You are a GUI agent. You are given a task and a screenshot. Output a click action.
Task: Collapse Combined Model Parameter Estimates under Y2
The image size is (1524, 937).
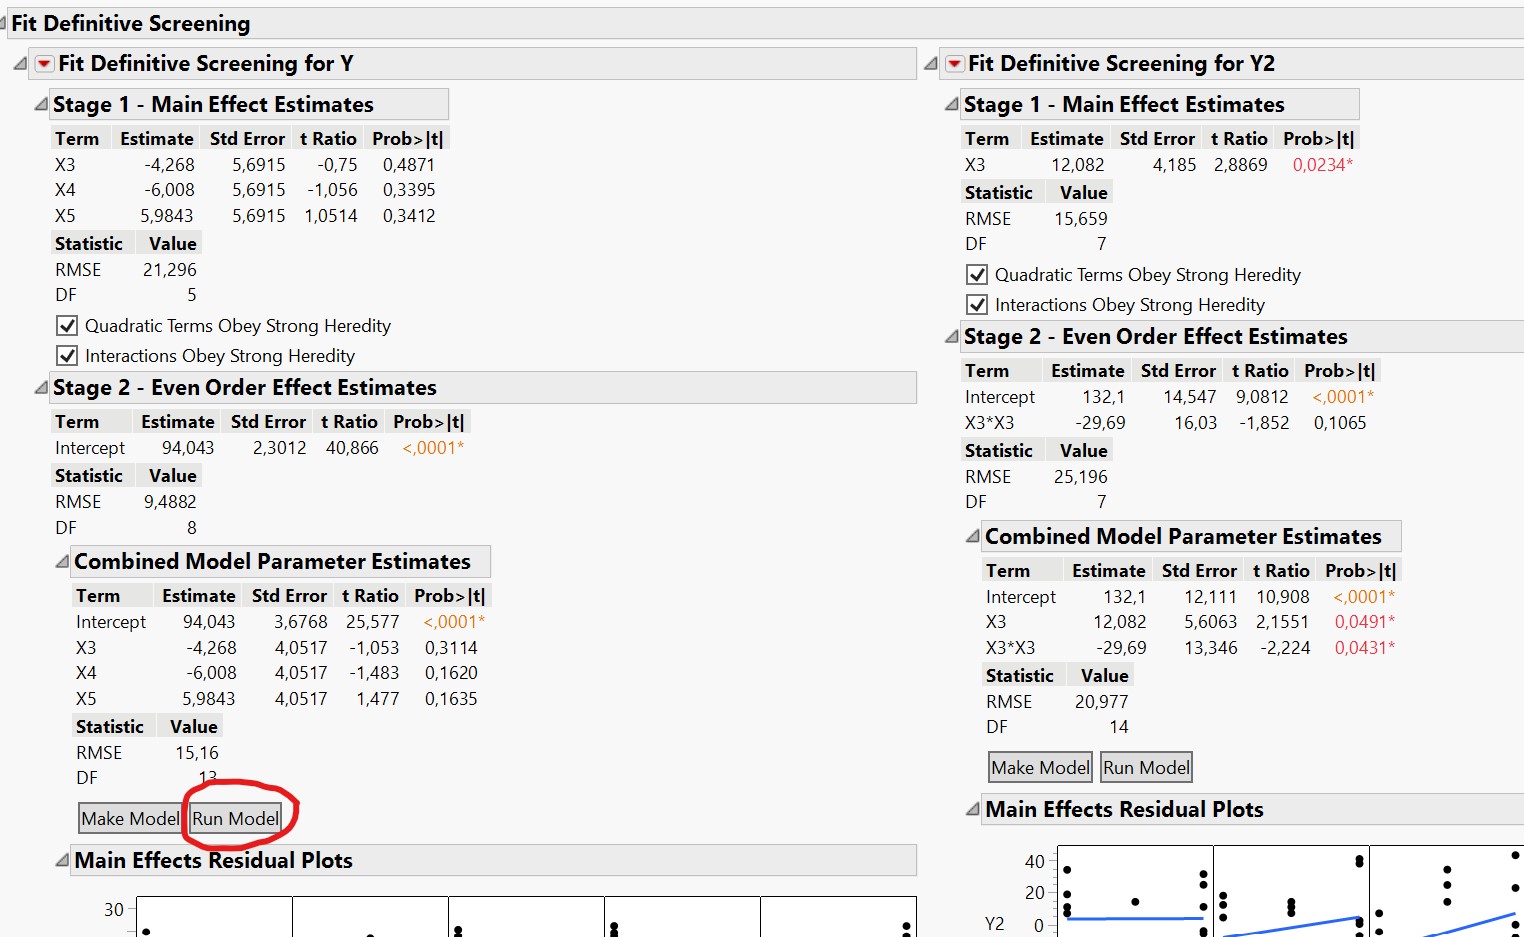[x=972, y=536]
